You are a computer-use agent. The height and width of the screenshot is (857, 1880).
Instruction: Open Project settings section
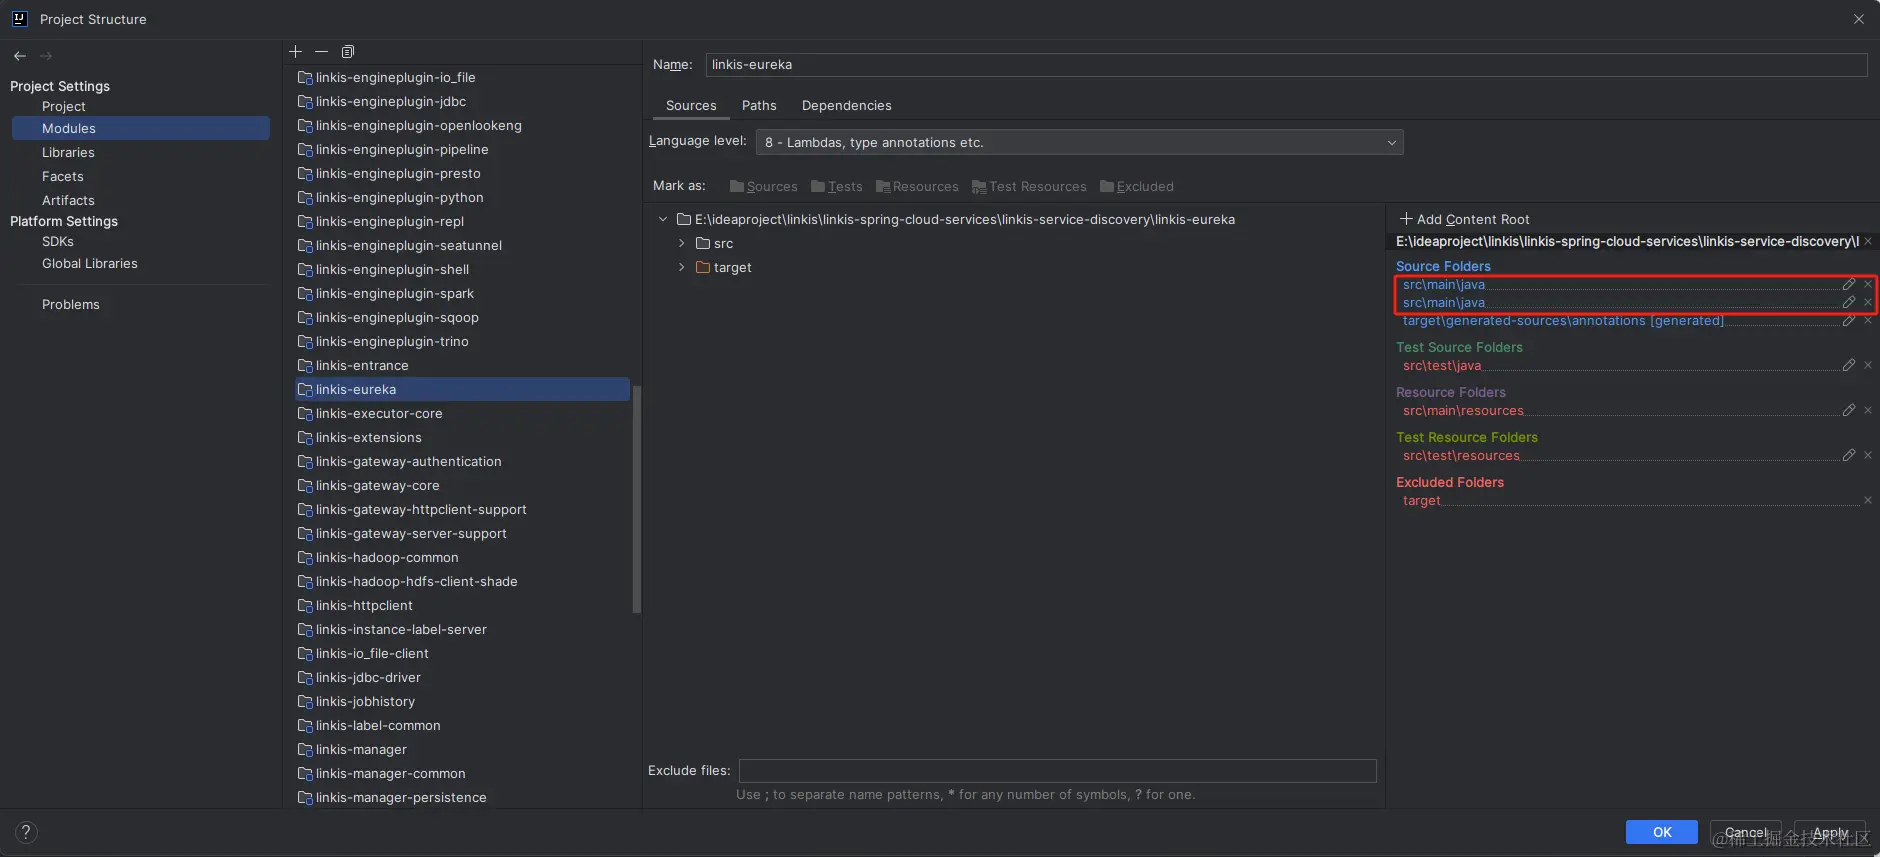[64, 106]
